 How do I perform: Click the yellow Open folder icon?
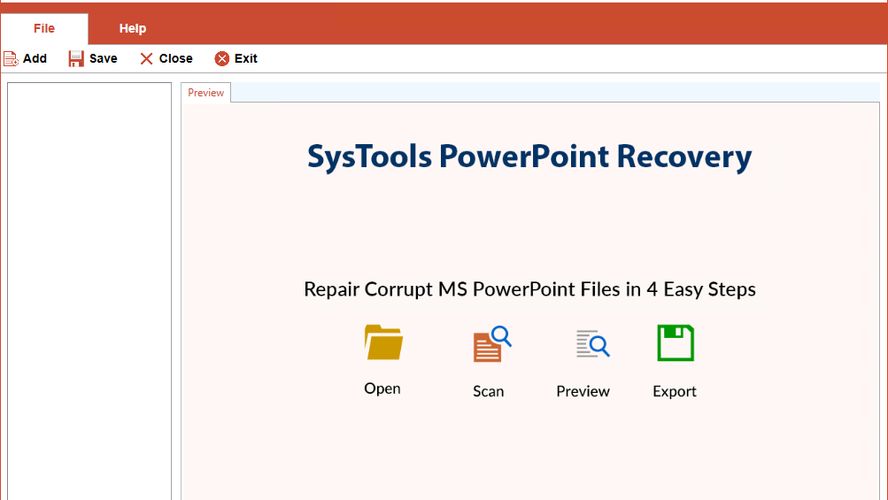[383, 342]
